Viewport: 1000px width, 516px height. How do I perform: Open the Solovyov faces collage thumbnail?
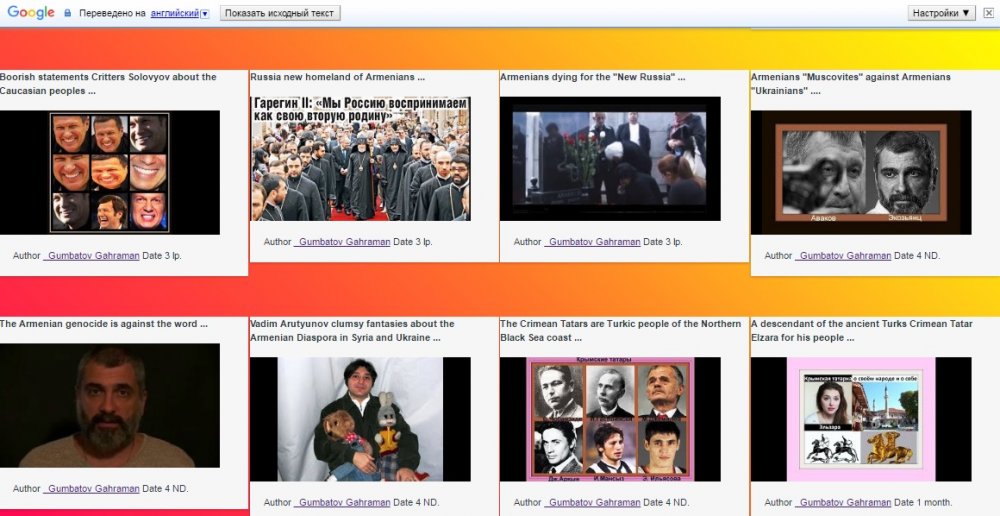(x=110, y=172)
